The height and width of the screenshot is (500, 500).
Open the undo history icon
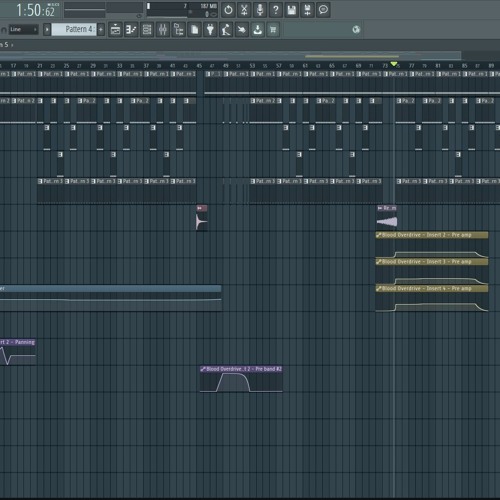point(228,10)
